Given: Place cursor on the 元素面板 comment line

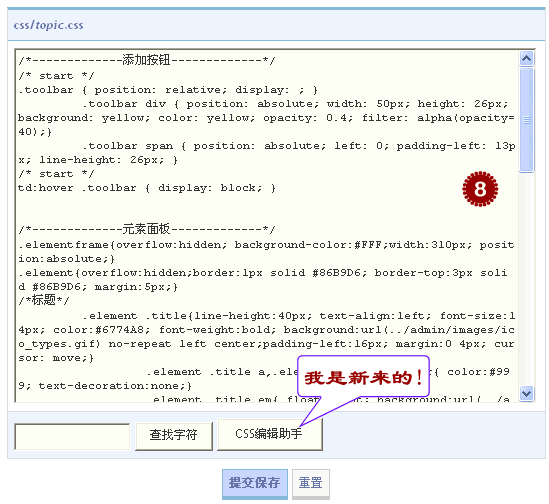Looking at the screenshot, I should pos(147,229).
